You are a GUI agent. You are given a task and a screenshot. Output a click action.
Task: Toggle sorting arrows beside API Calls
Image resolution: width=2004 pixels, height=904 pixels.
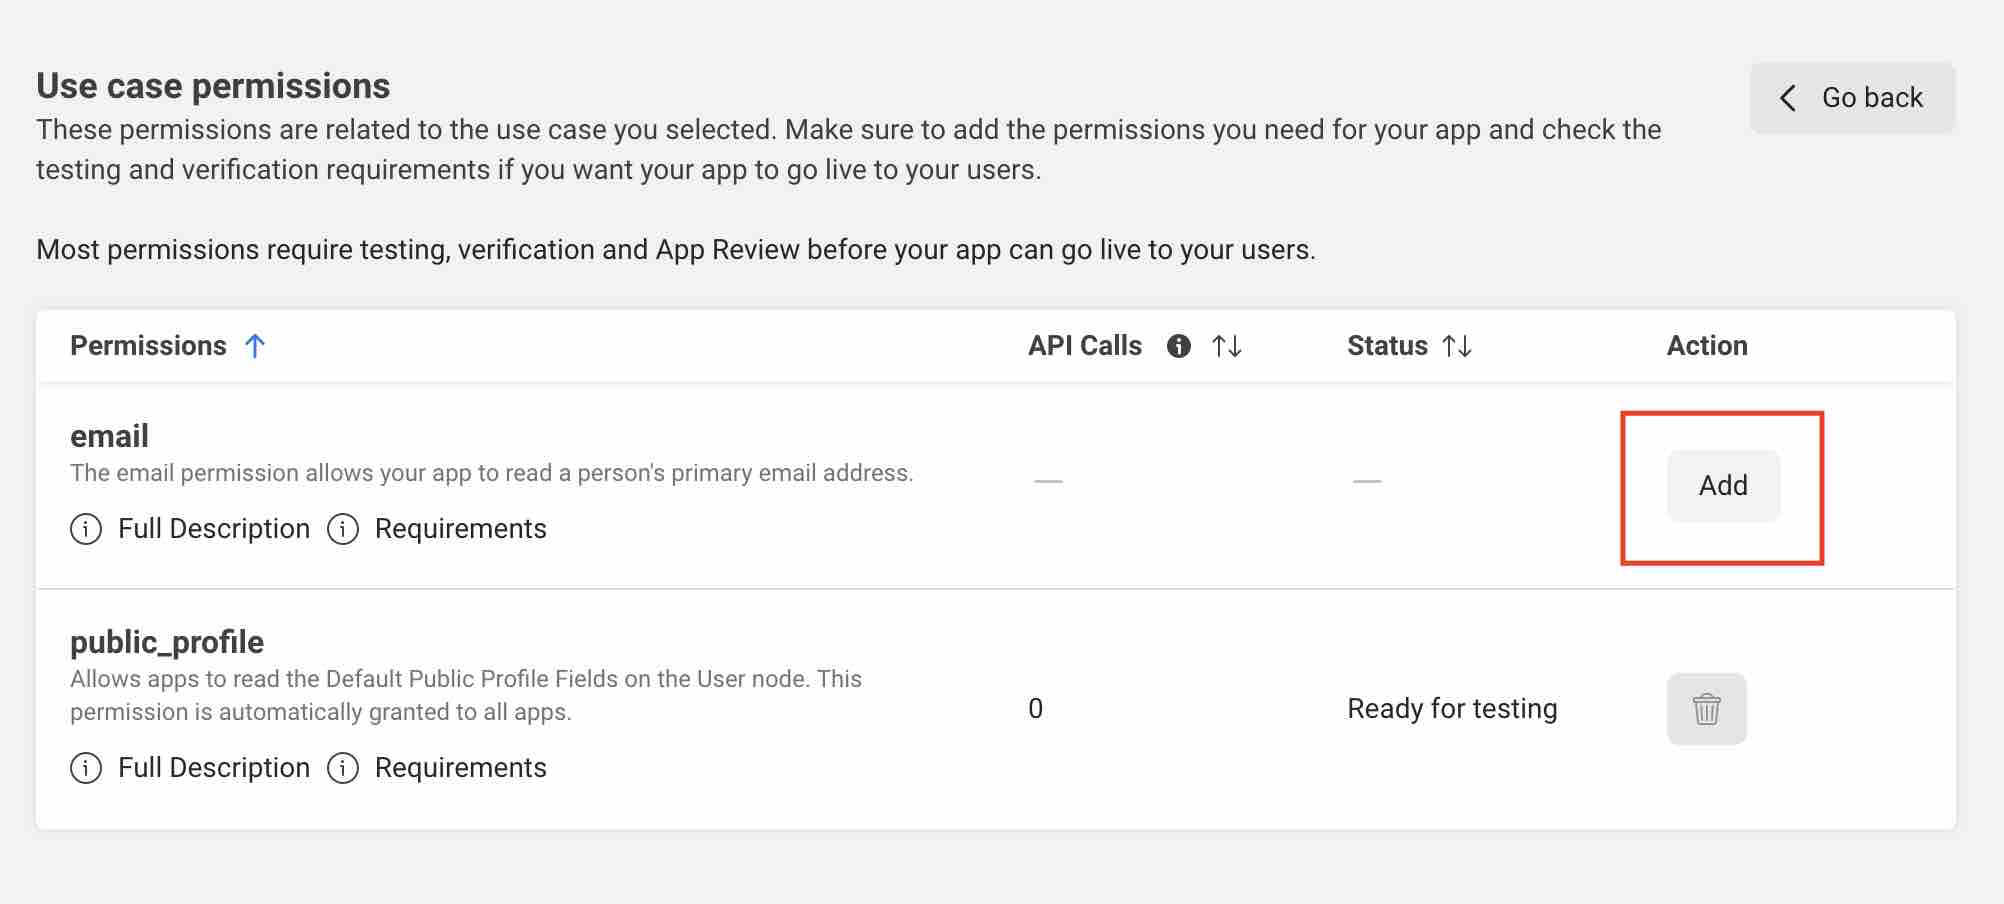tap(1227, 346)
